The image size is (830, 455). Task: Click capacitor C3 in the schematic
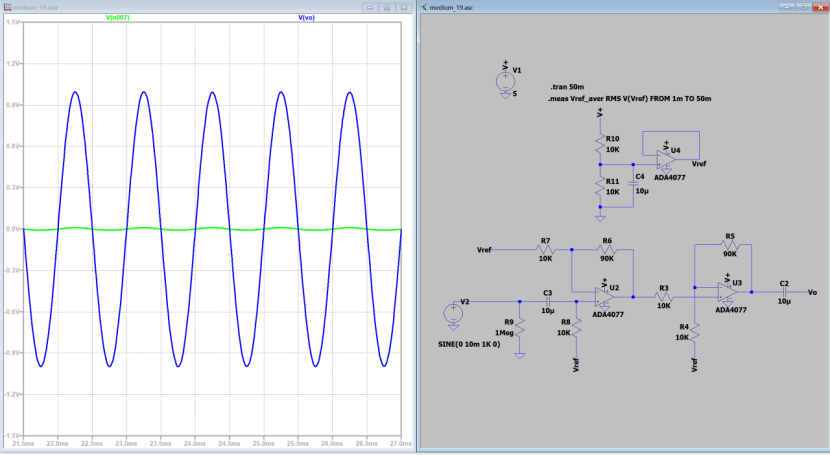tap(547, 300)
